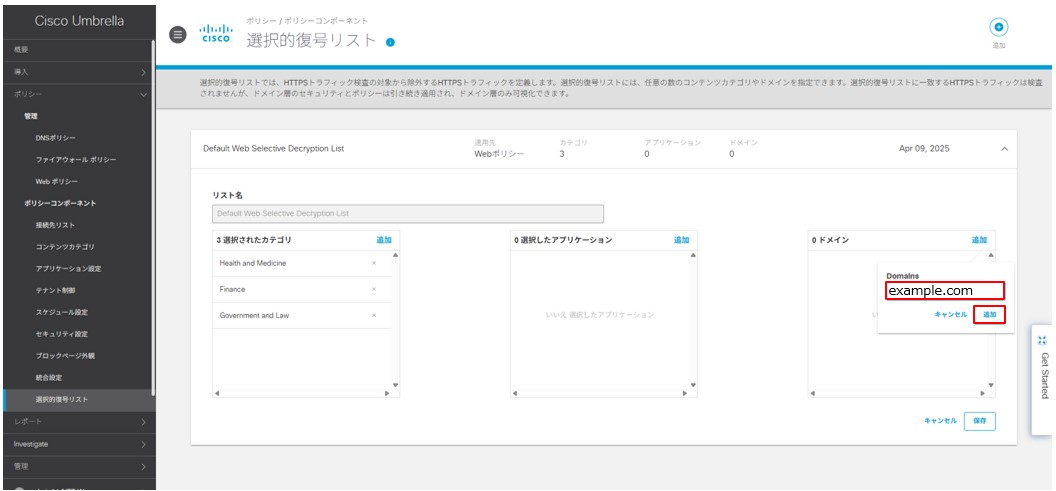Click 追加 link for selected applications
1056x491 pixels.
[682, 240]
